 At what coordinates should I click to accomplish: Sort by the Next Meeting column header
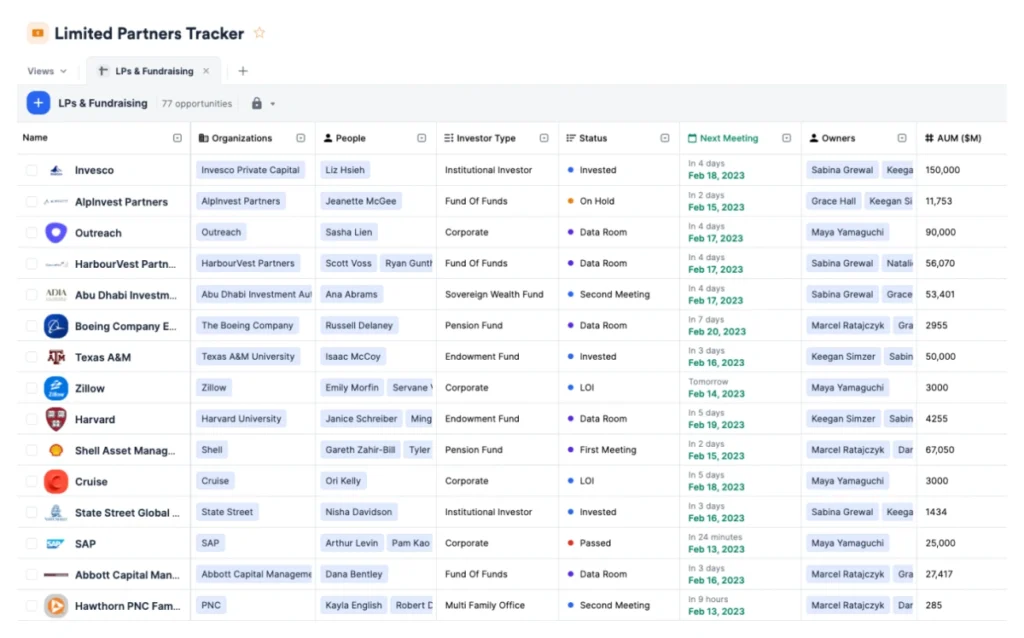click(x=728, y=138)
